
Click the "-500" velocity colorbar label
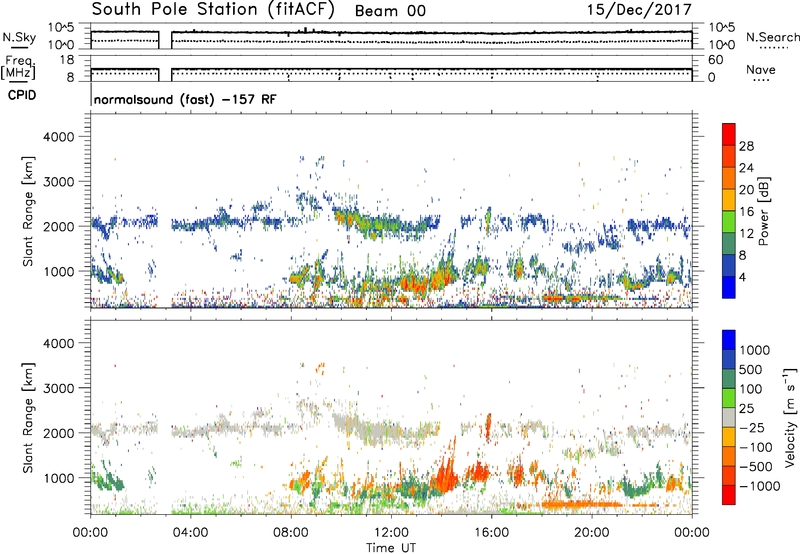tap(756, 467)
